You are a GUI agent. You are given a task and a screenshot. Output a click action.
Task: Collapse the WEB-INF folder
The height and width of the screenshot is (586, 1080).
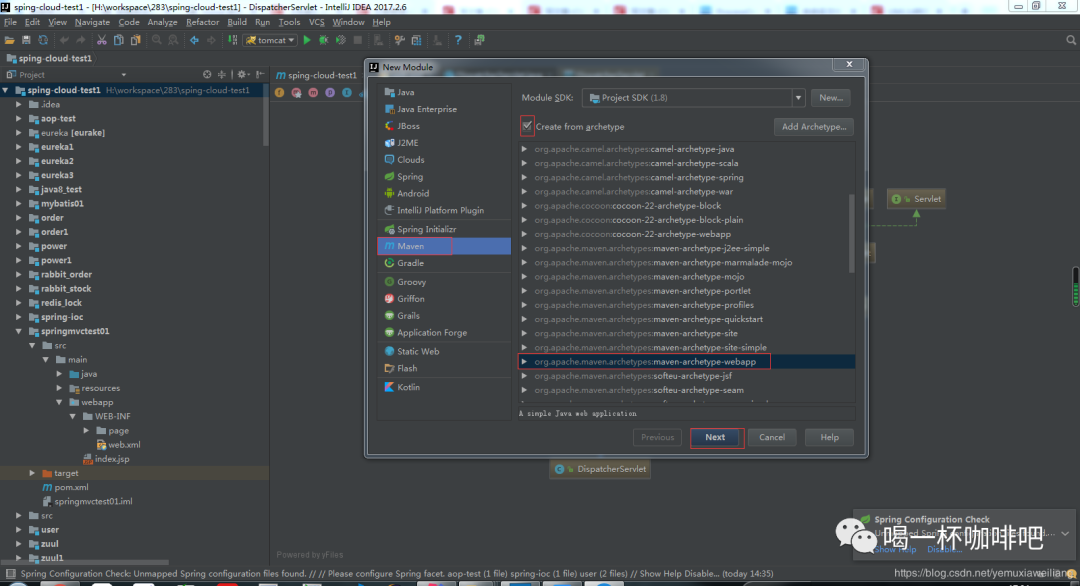[73, 417]
